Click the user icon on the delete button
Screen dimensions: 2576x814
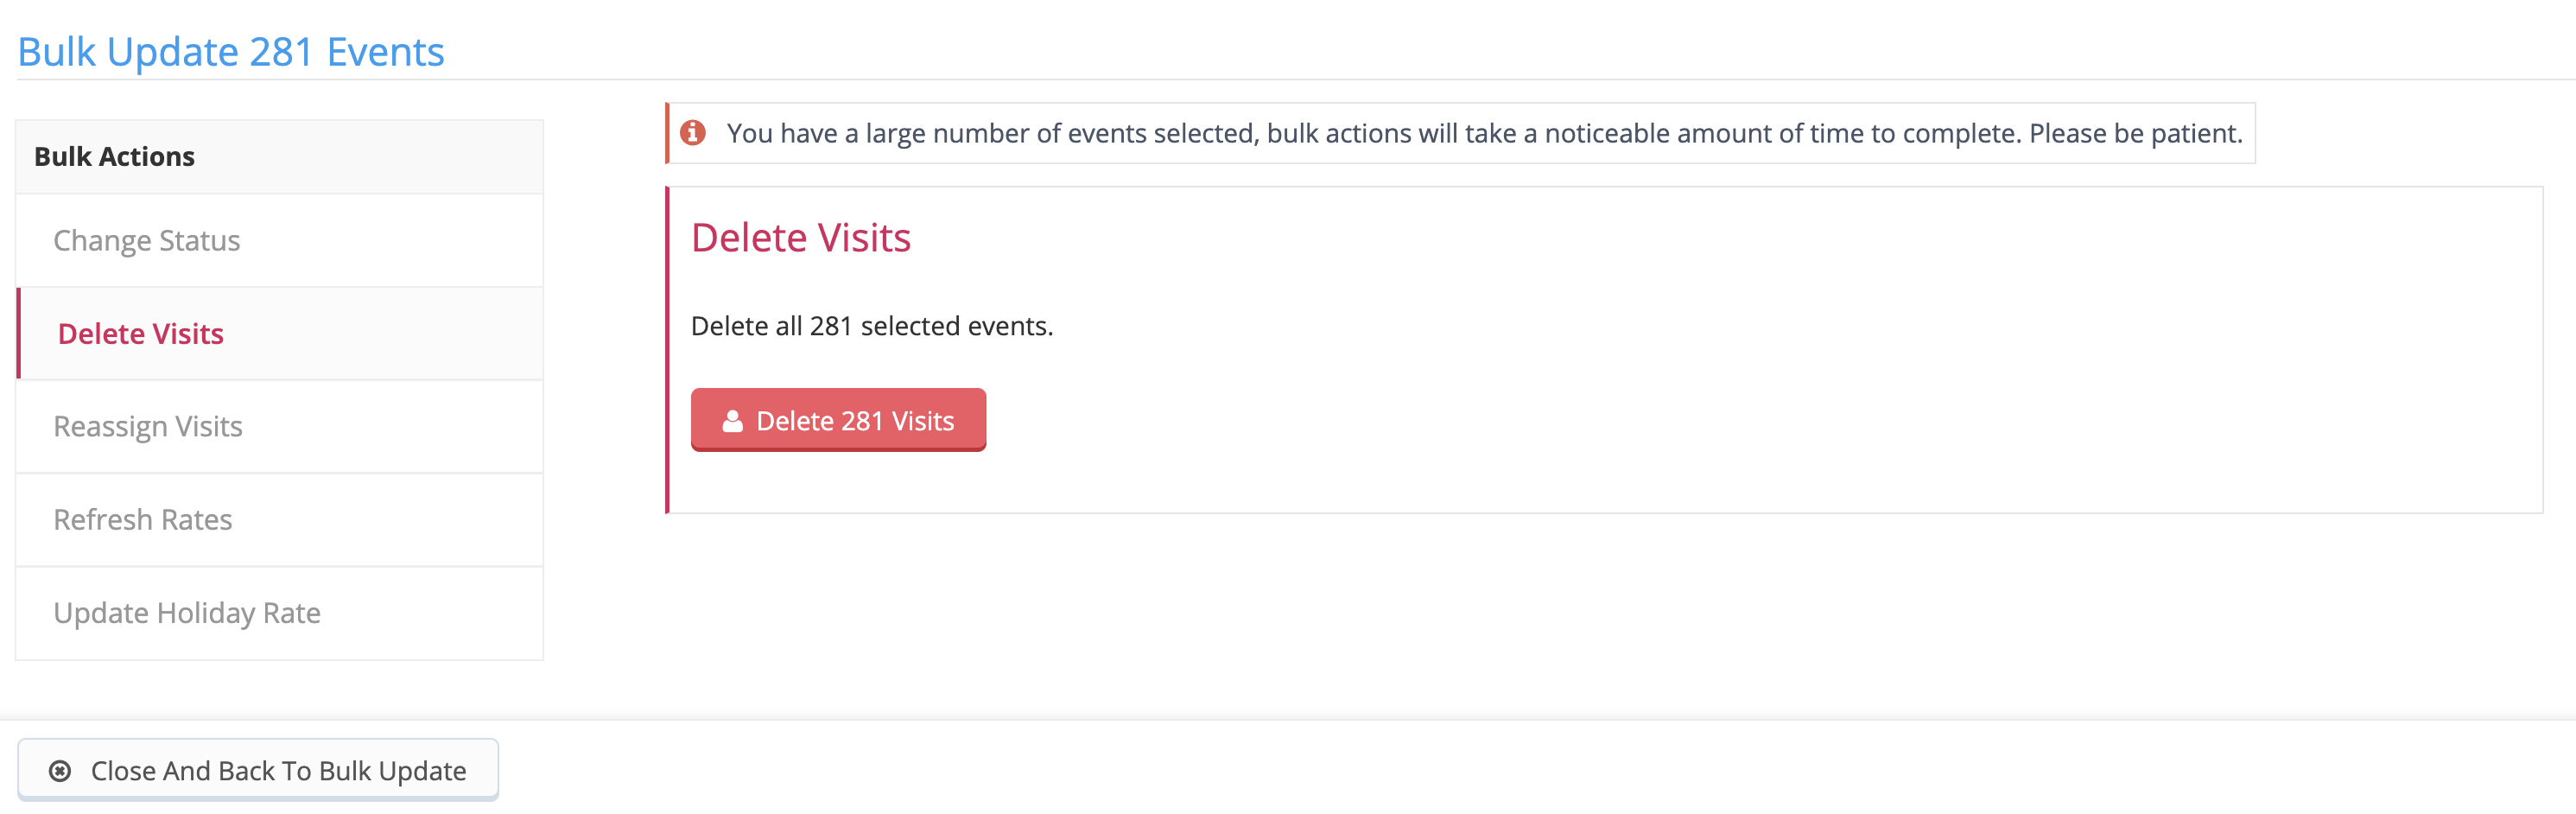pos(732,421)
